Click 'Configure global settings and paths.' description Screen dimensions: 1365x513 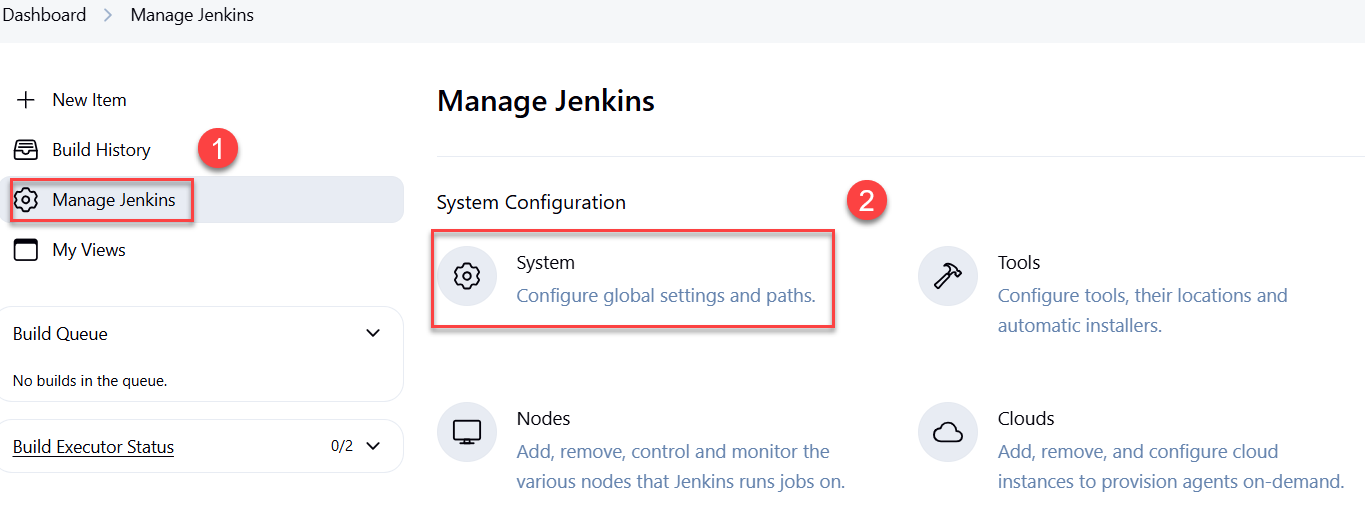coord(666,296)
